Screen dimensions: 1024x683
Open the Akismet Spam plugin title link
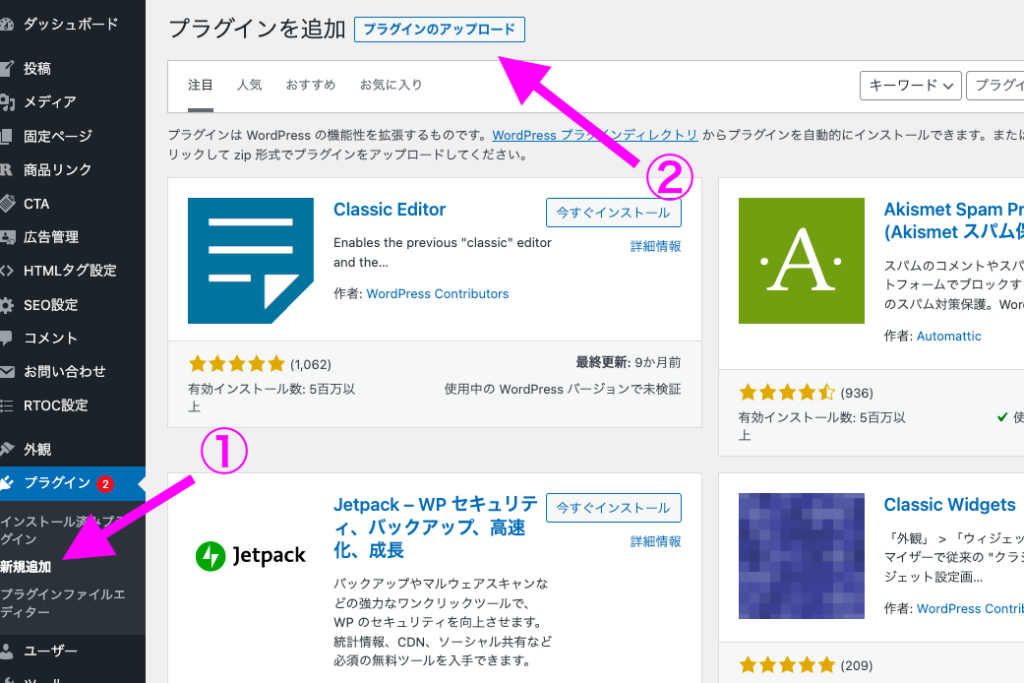coord(953,221)
